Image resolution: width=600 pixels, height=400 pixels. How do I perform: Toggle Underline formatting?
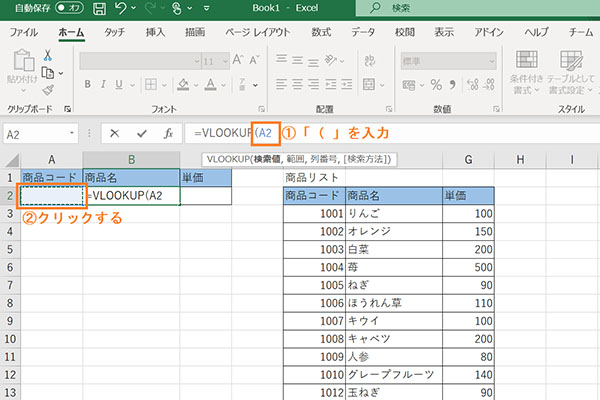click(119, 84)
